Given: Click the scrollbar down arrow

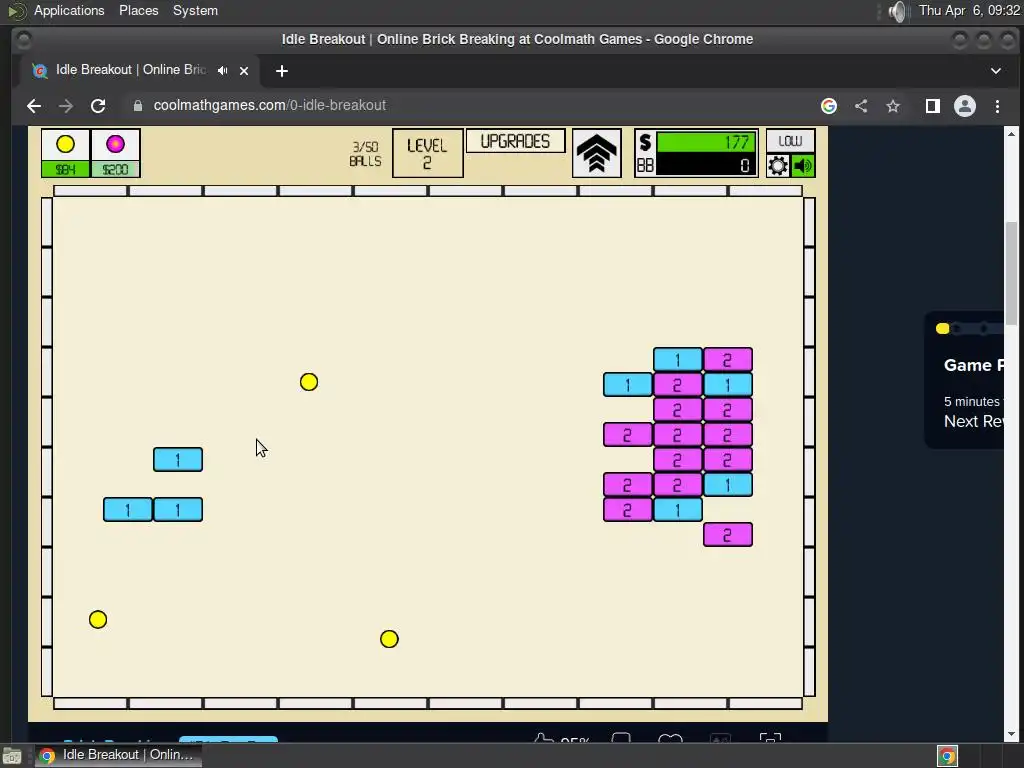Looking at the screenshot, I should 1011,735.
